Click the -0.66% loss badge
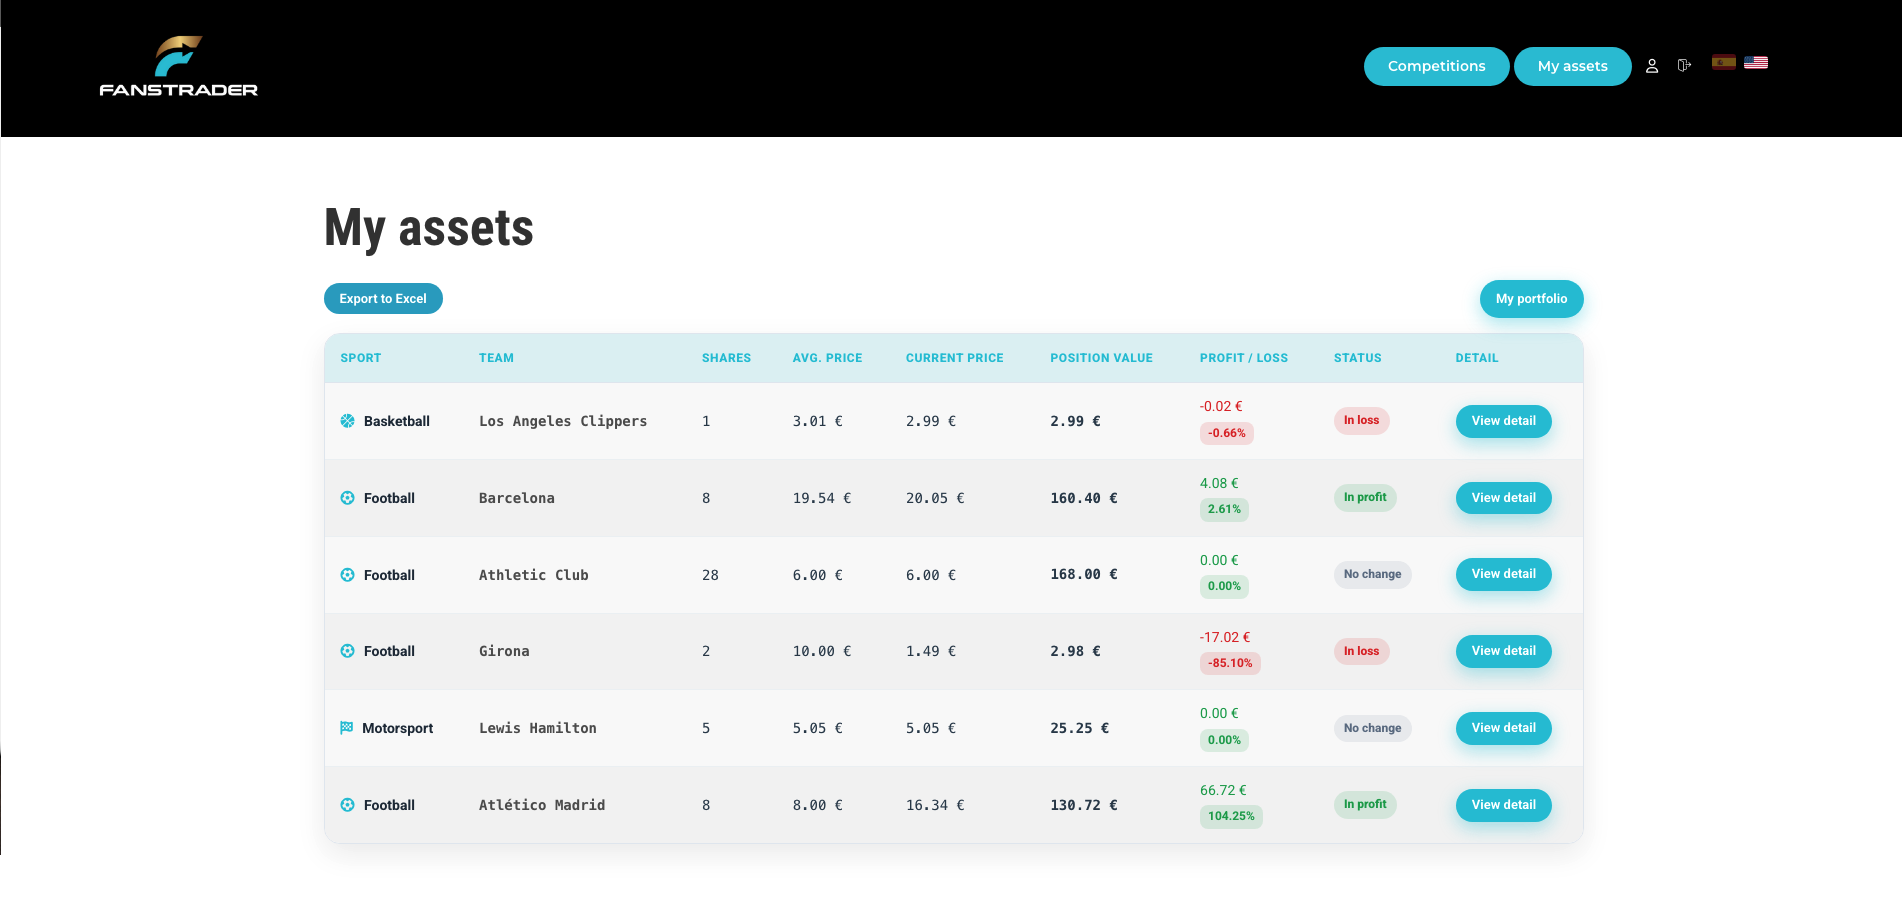 pos(1226,433)
